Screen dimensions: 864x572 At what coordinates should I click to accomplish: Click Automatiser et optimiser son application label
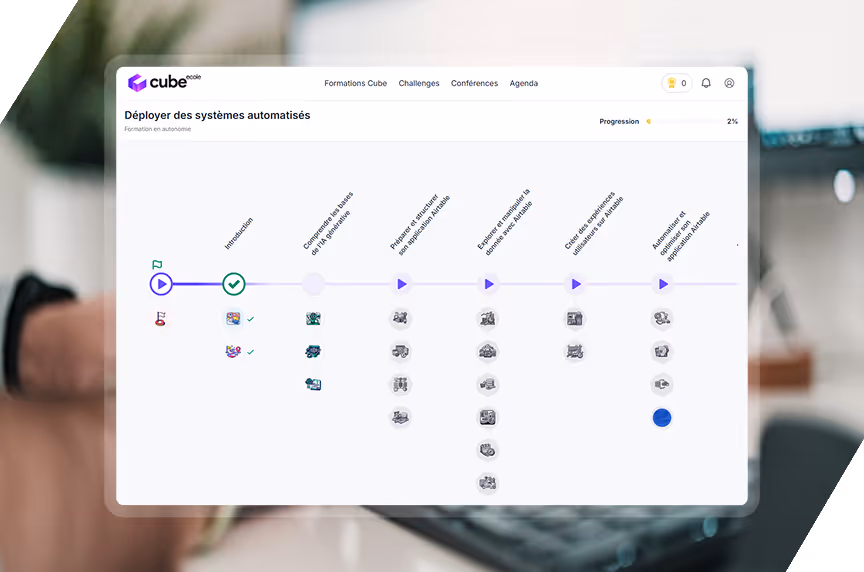click(681, 235)
